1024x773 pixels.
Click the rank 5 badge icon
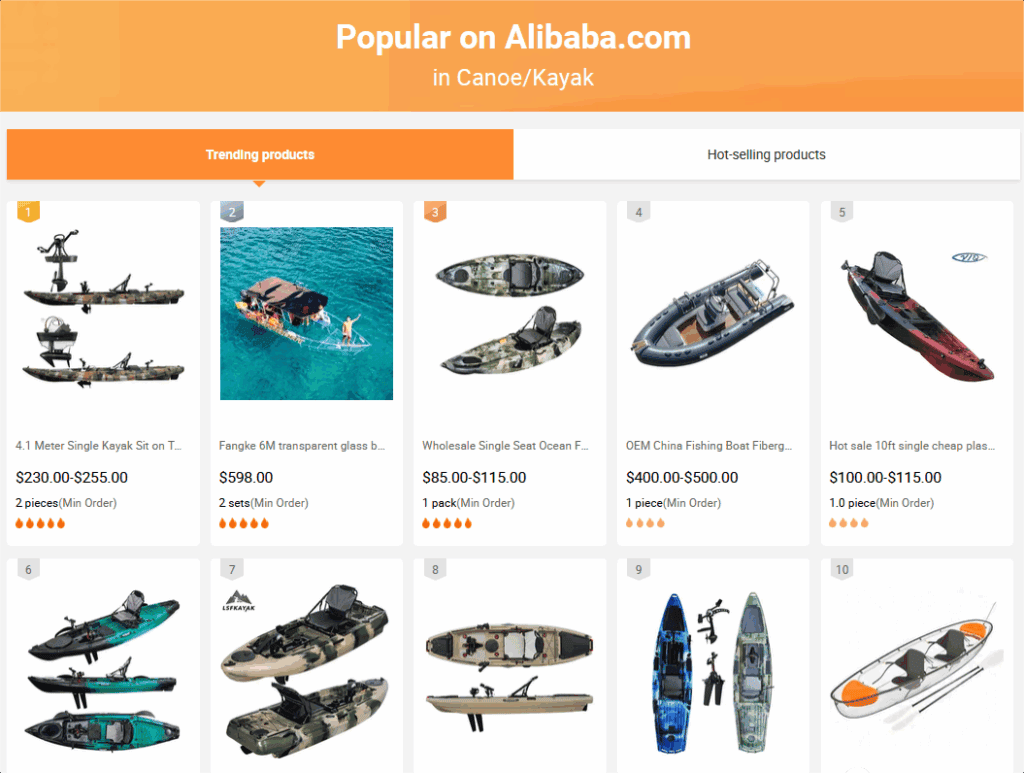(x=842, y=212)
